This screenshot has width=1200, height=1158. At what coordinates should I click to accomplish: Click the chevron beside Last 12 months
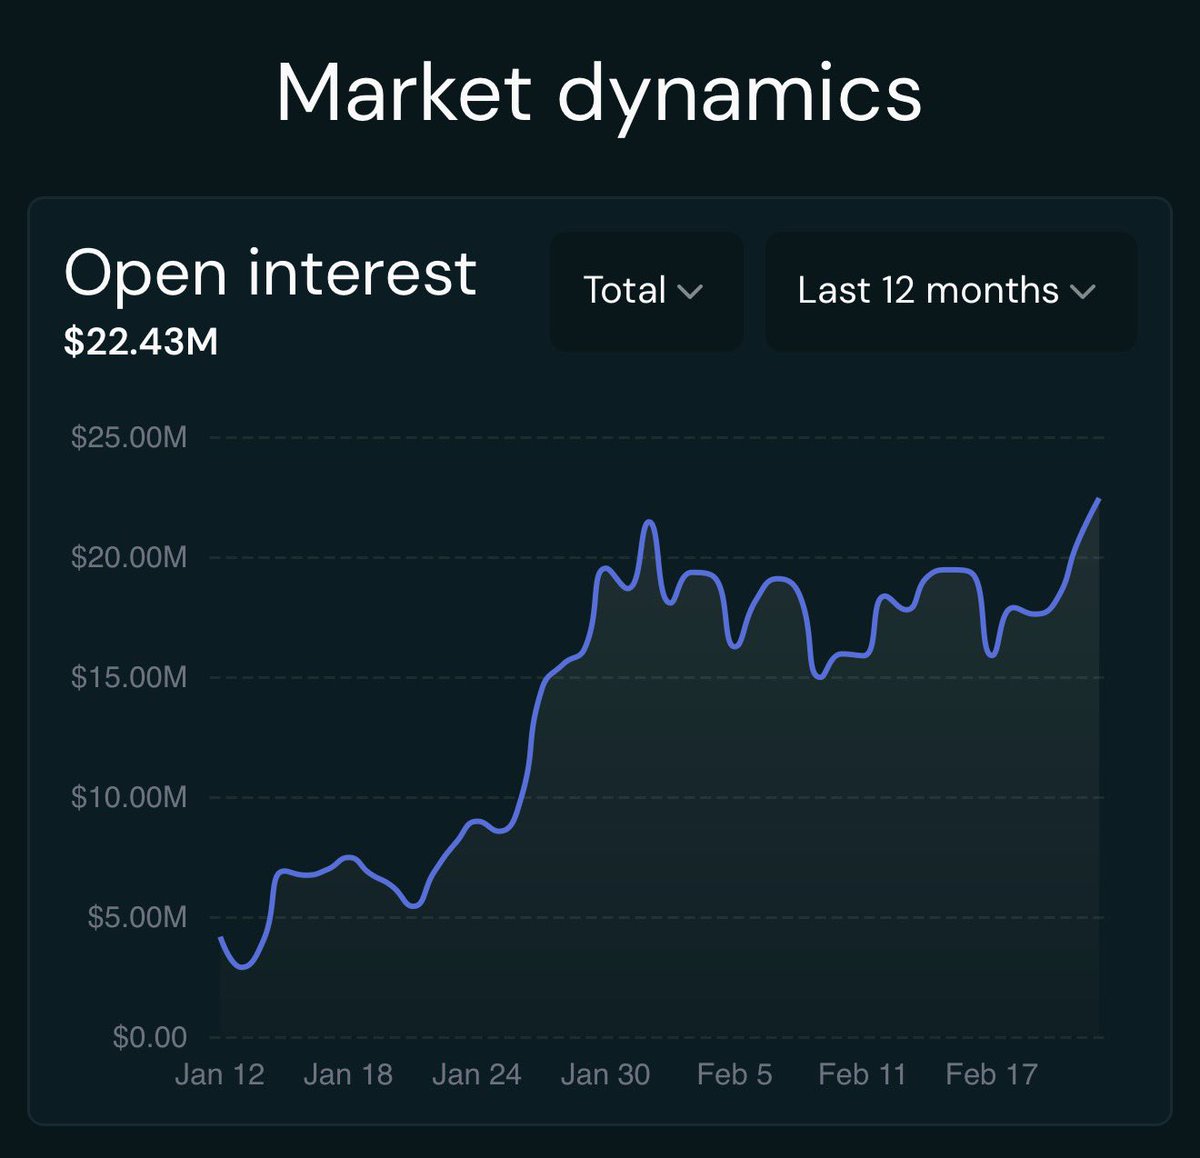pos(1082,293)
